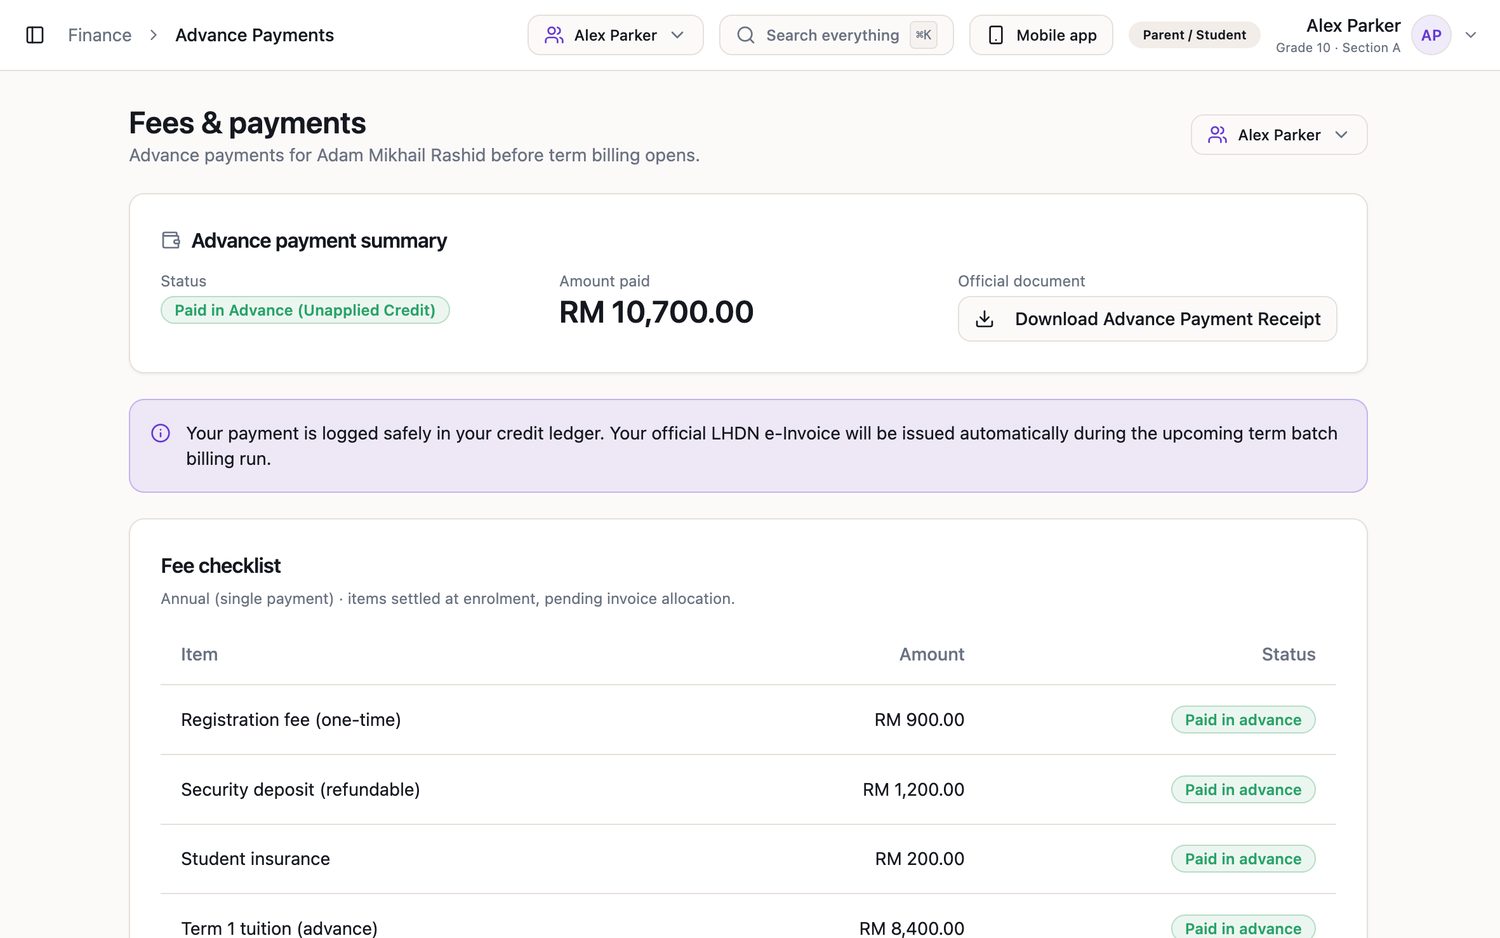Open the Alex Parker selector in top bar
This screenshot has width=1500, height=938.
[x=615, y=35]
